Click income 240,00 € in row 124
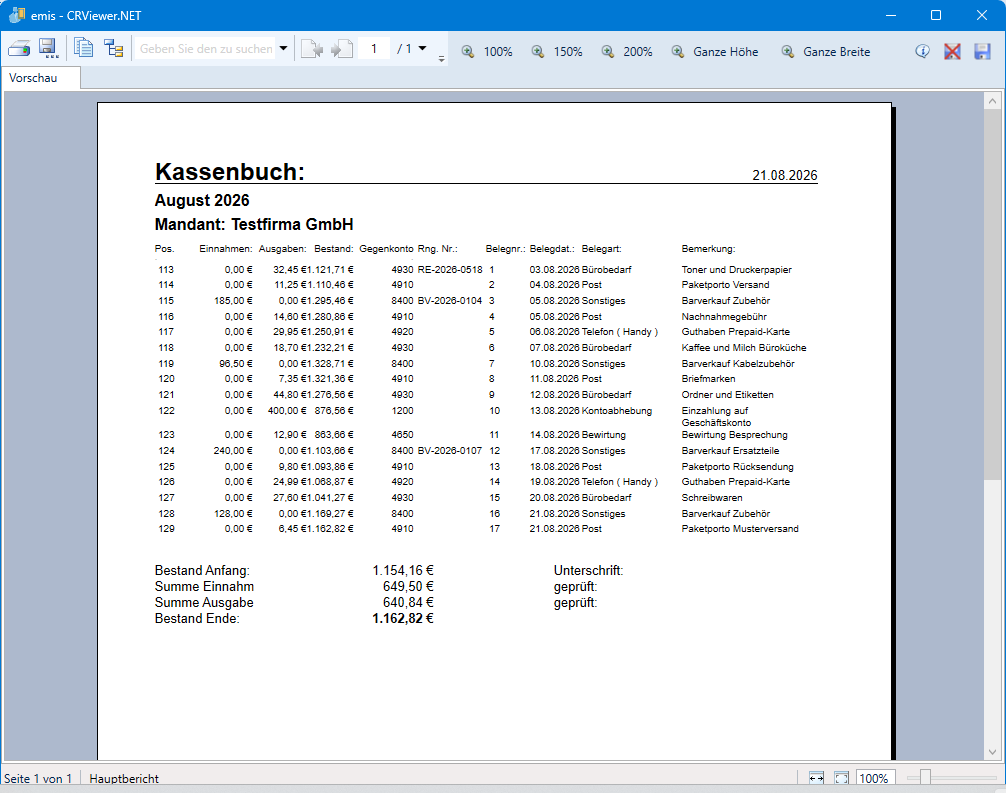 tap(233, 450)
